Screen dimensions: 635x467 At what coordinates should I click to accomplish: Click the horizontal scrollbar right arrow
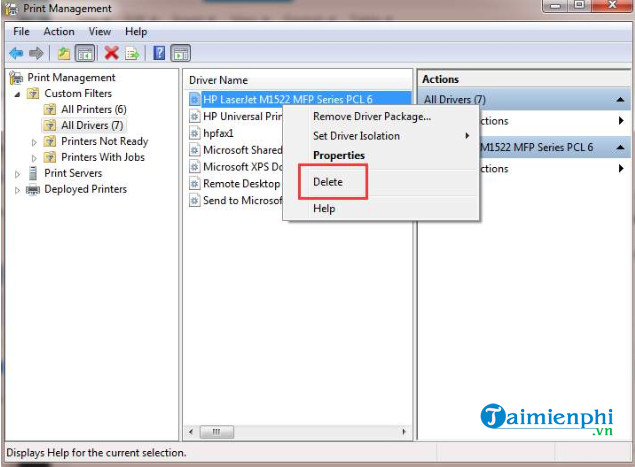tap(404, 432)
